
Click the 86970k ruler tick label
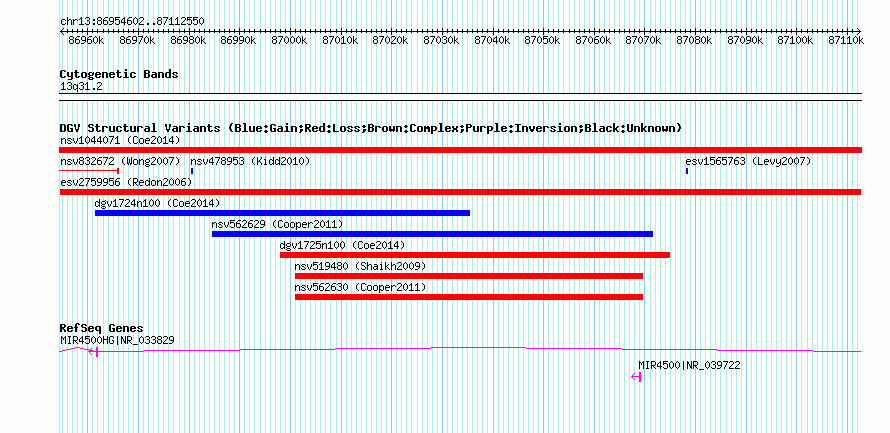pyautogui.click(x=137, y=40)
